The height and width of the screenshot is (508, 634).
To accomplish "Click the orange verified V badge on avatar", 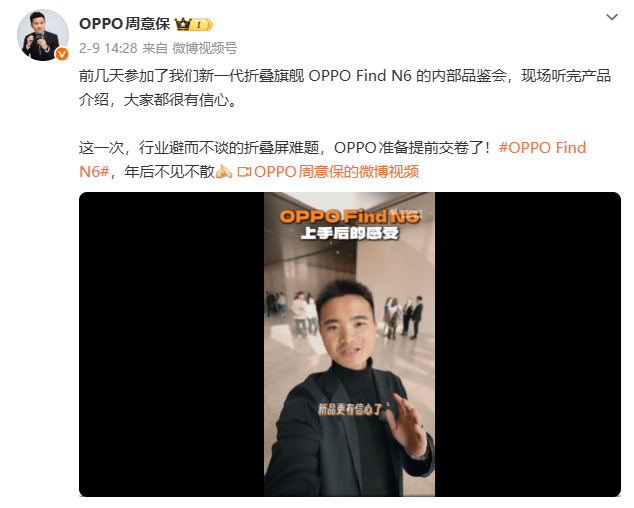I will (x=62, y=54).
